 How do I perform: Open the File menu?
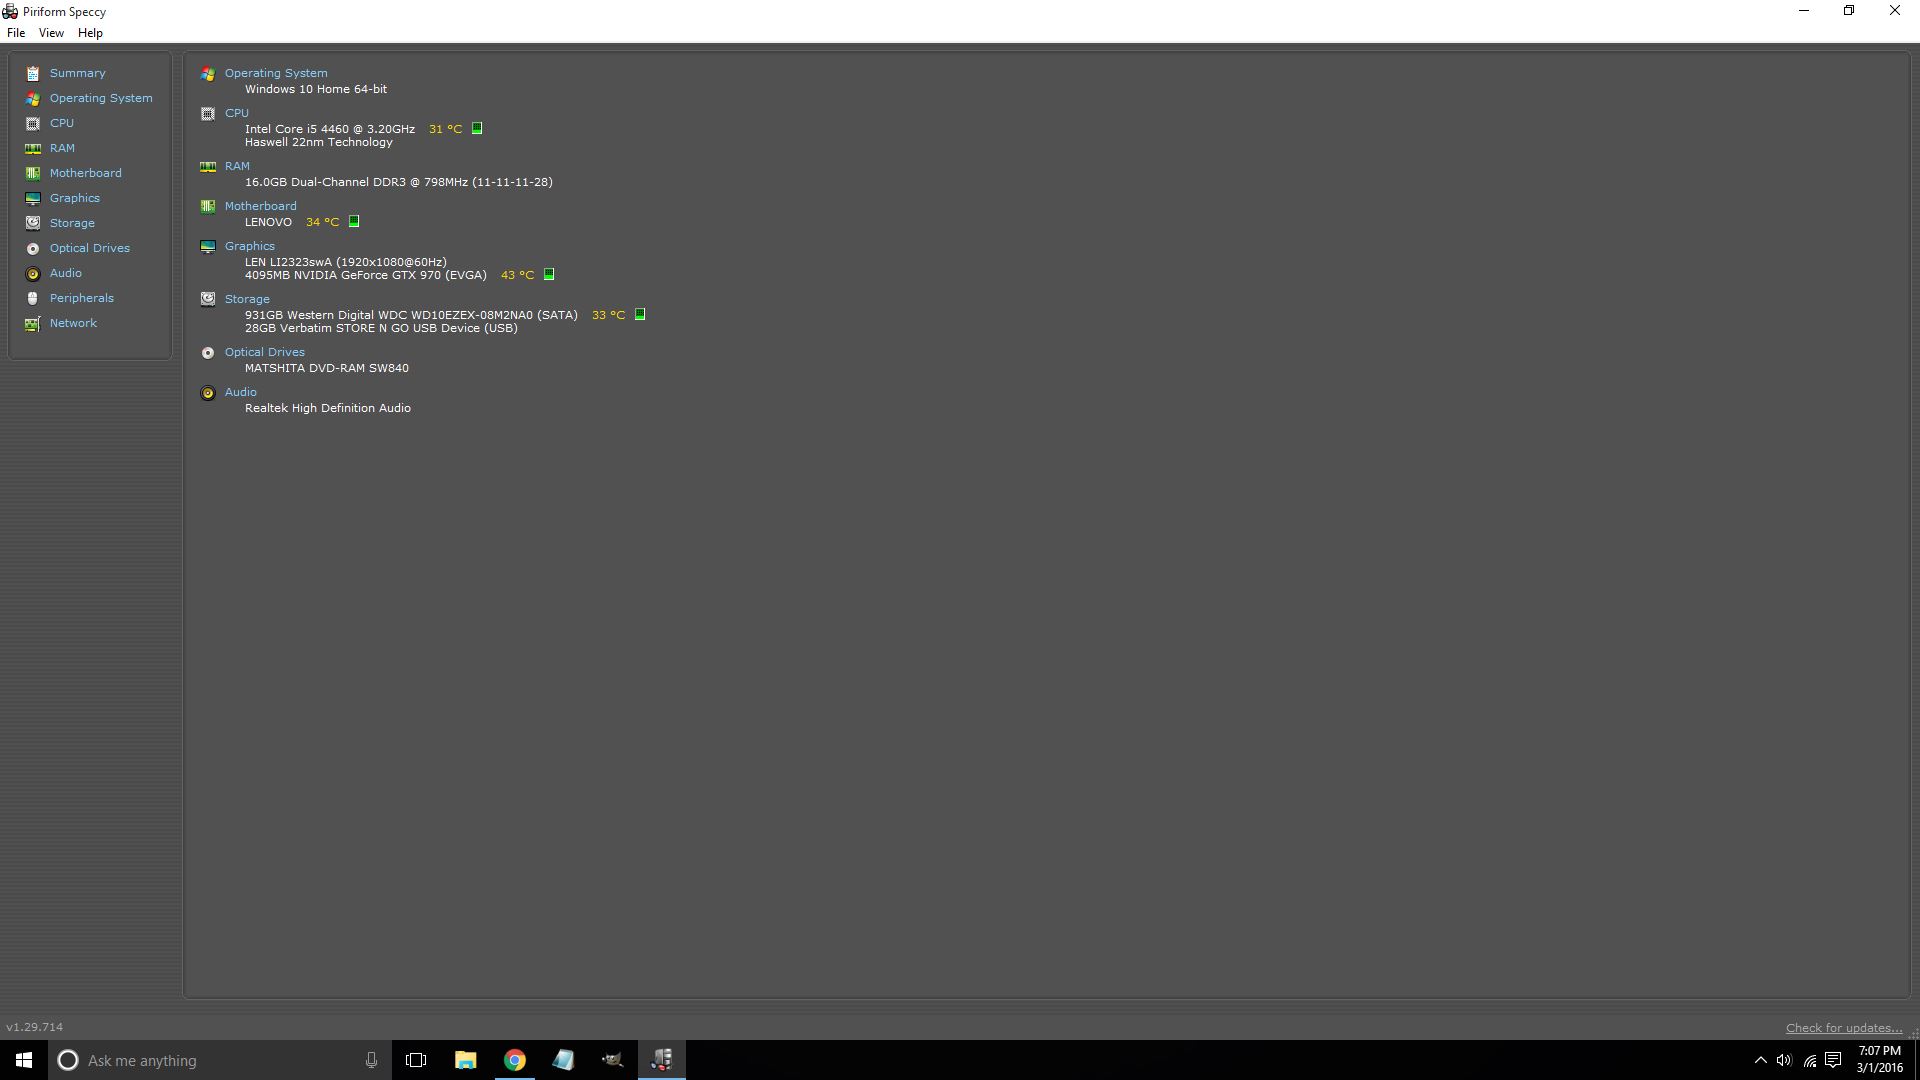coord(16,33)
